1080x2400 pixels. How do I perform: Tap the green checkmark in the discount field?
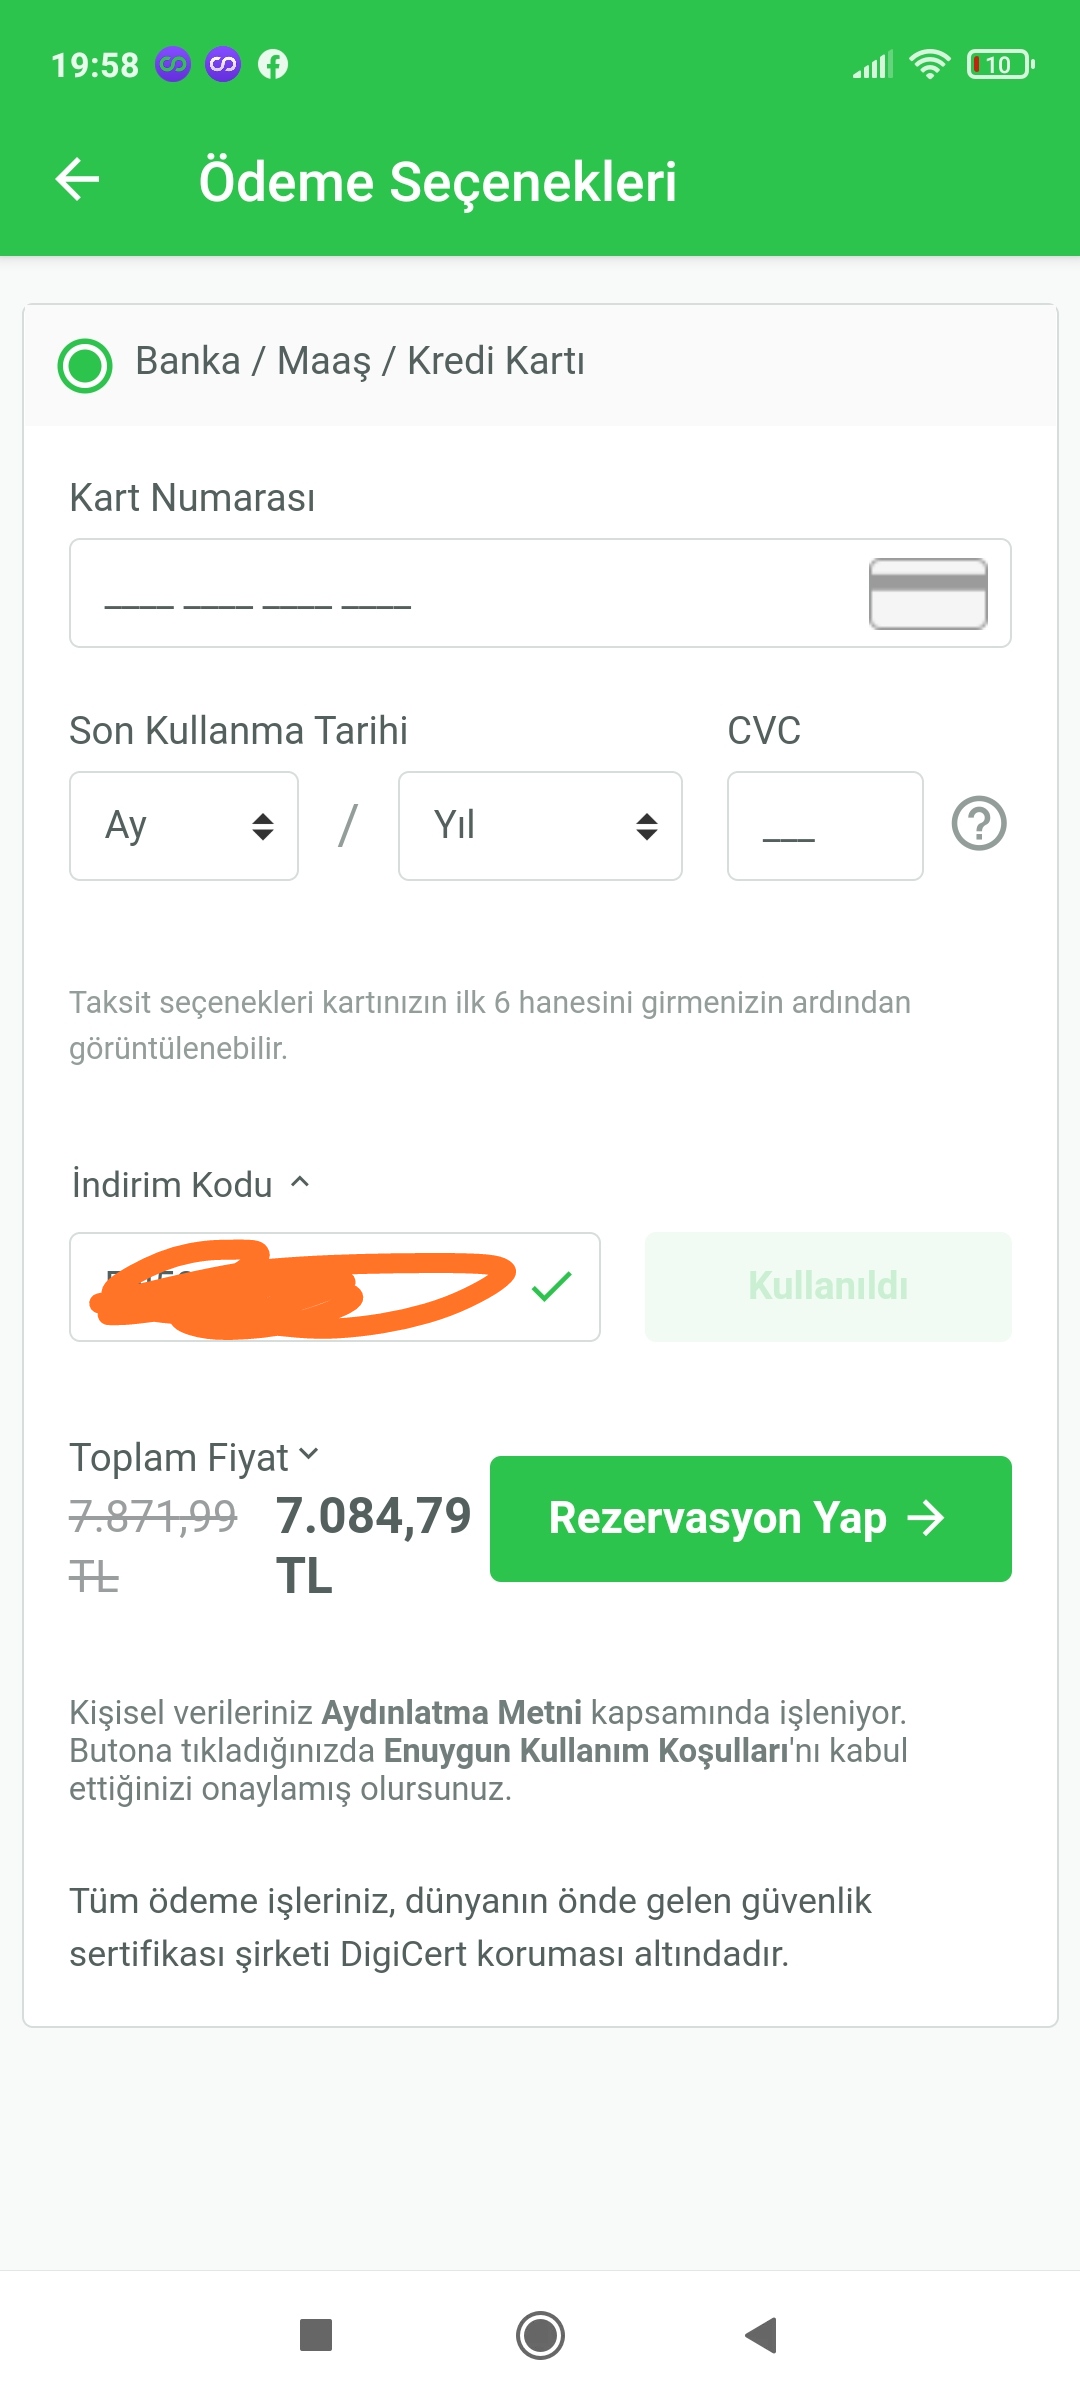click(552, 1286)
